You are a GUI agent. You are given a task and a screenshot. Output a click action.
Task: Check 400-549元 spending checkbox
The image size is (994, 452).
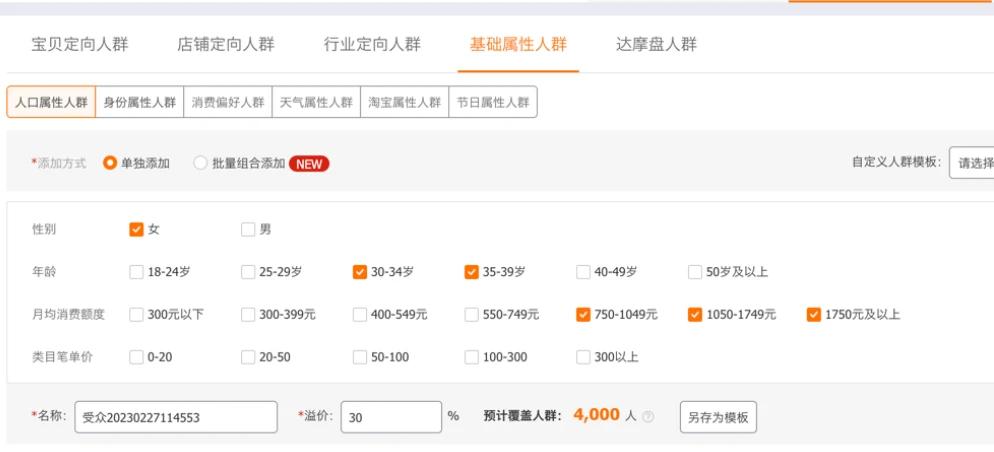point(359,314)
